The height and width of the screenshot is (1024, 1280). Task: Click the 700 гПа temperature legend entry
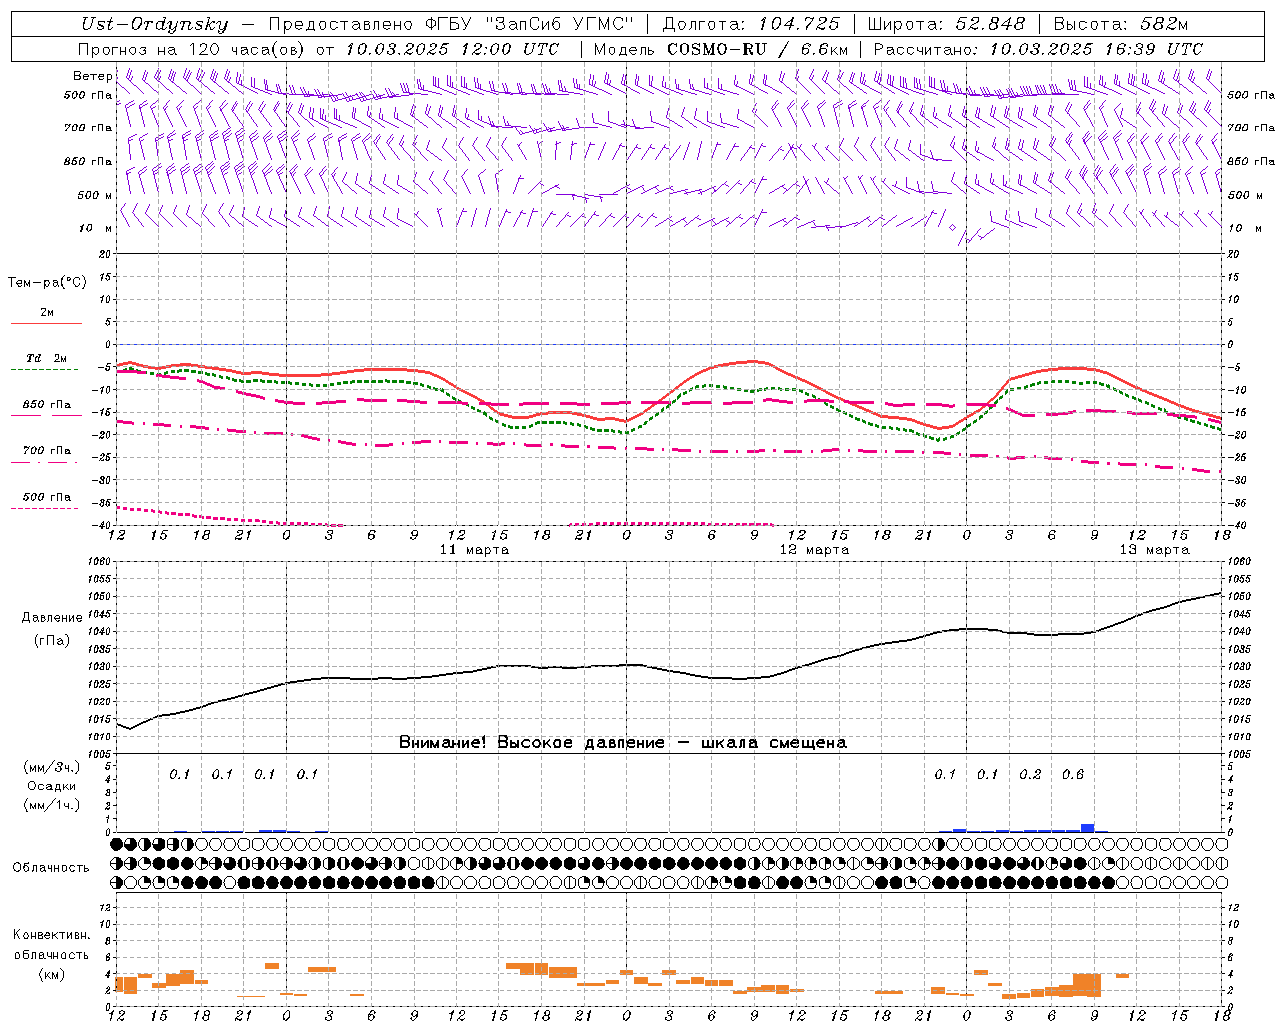point(47,450)
